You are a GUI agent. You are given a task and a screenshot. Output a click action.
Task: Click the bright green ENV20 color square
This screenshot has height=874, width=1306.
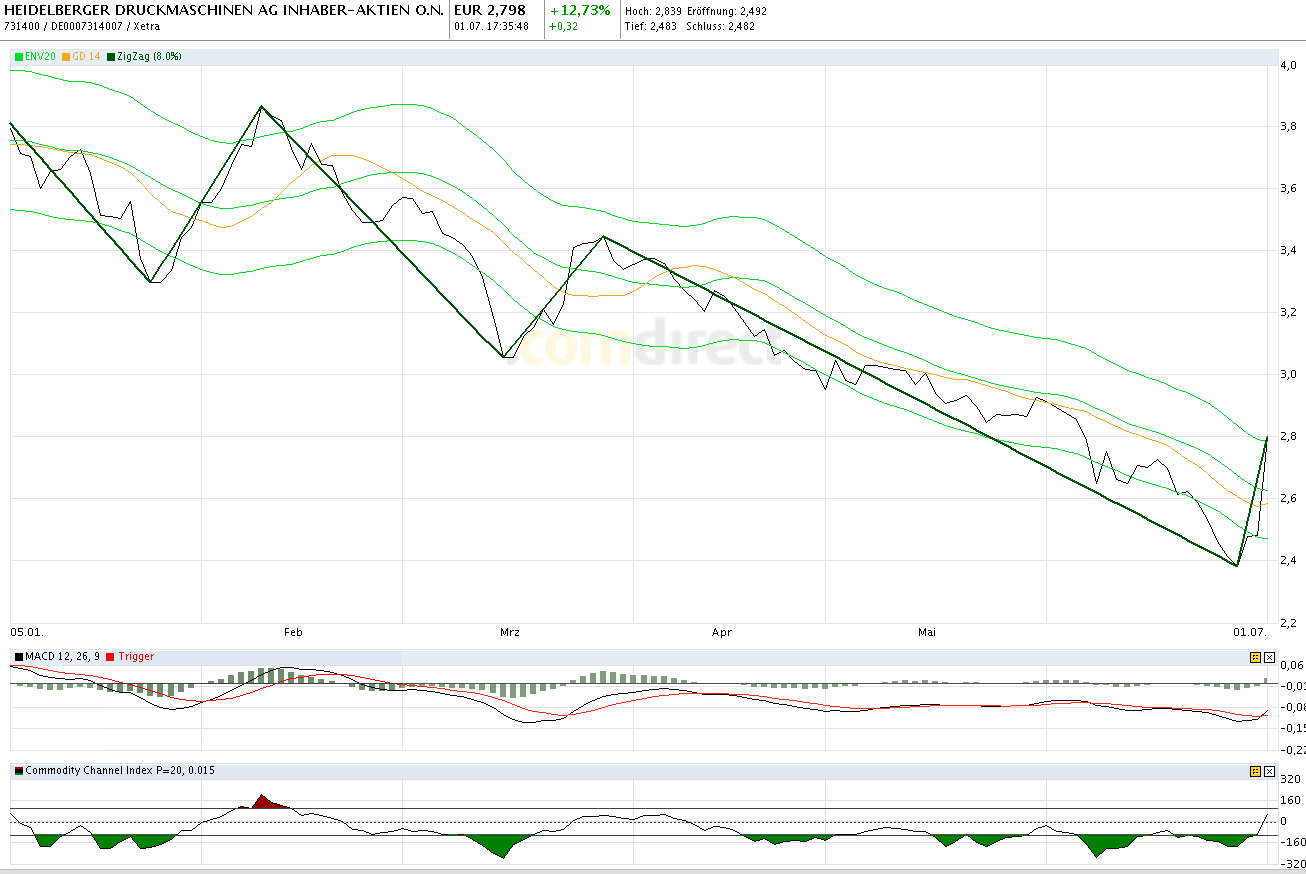click(18, 57)
